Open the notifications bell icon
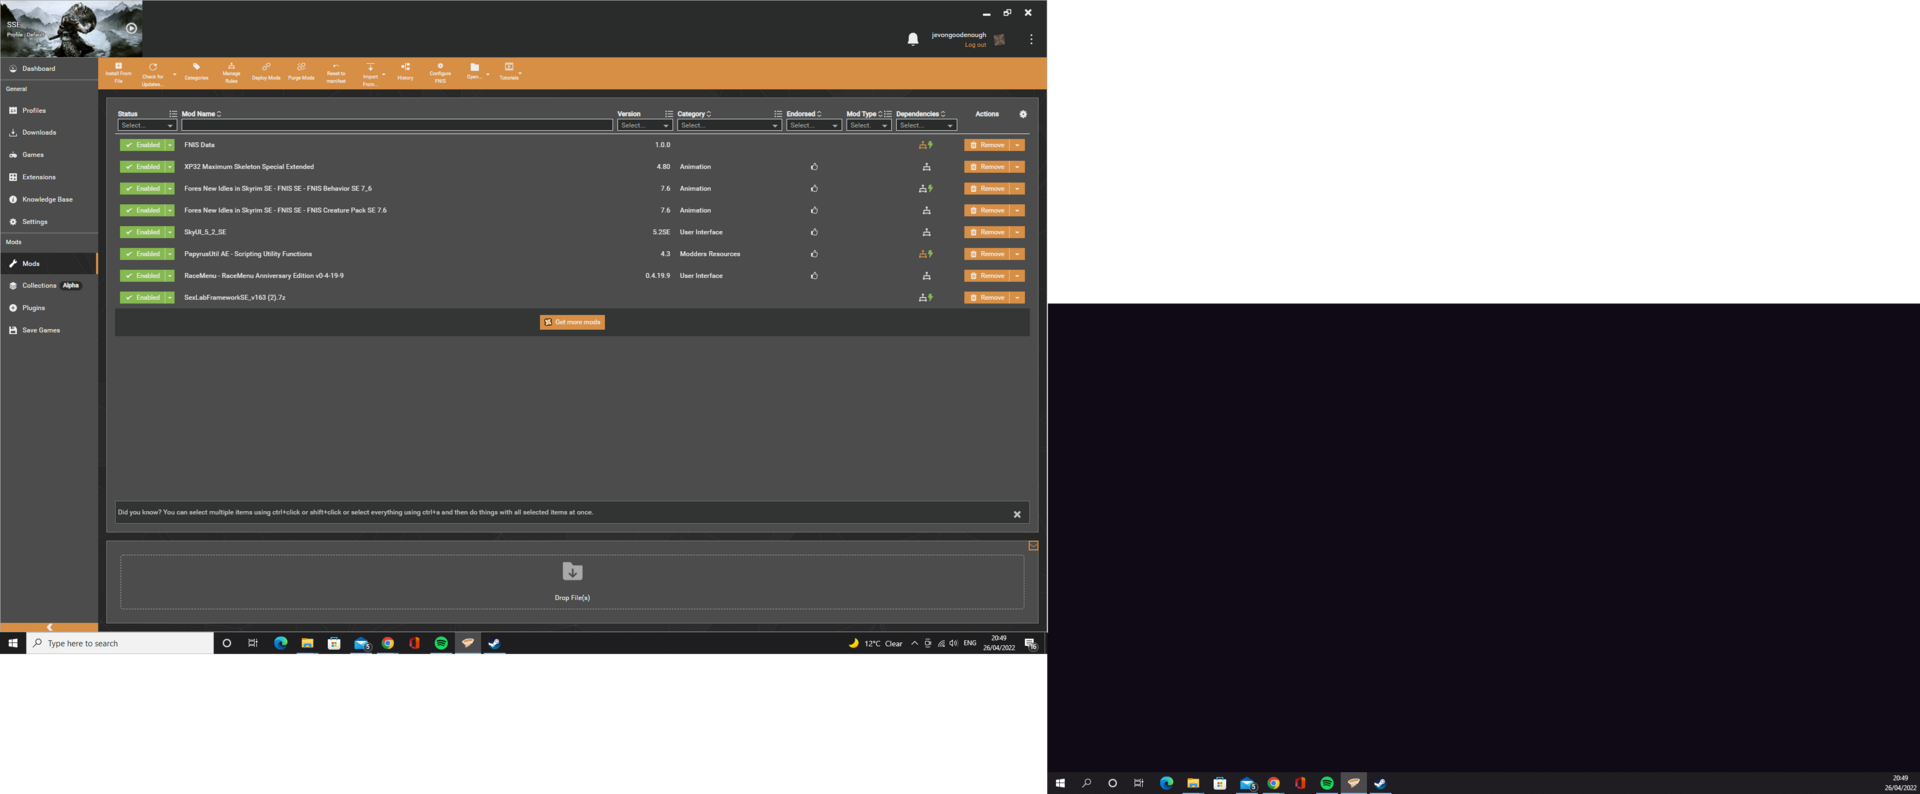The height and width of the screenshot is (794, 1920). 912,39
